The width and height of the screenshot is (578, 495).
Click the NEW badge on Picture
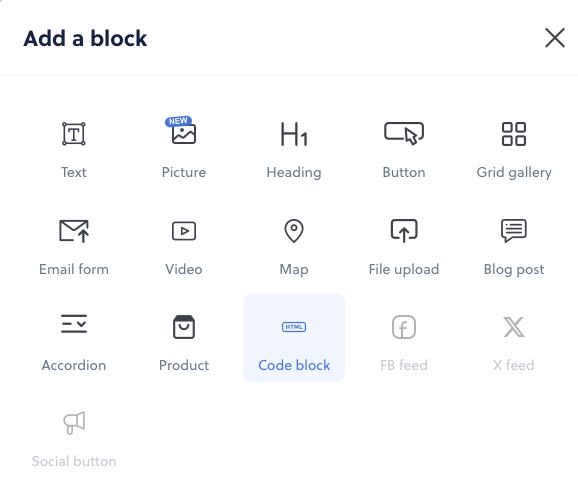coord(178,121)
